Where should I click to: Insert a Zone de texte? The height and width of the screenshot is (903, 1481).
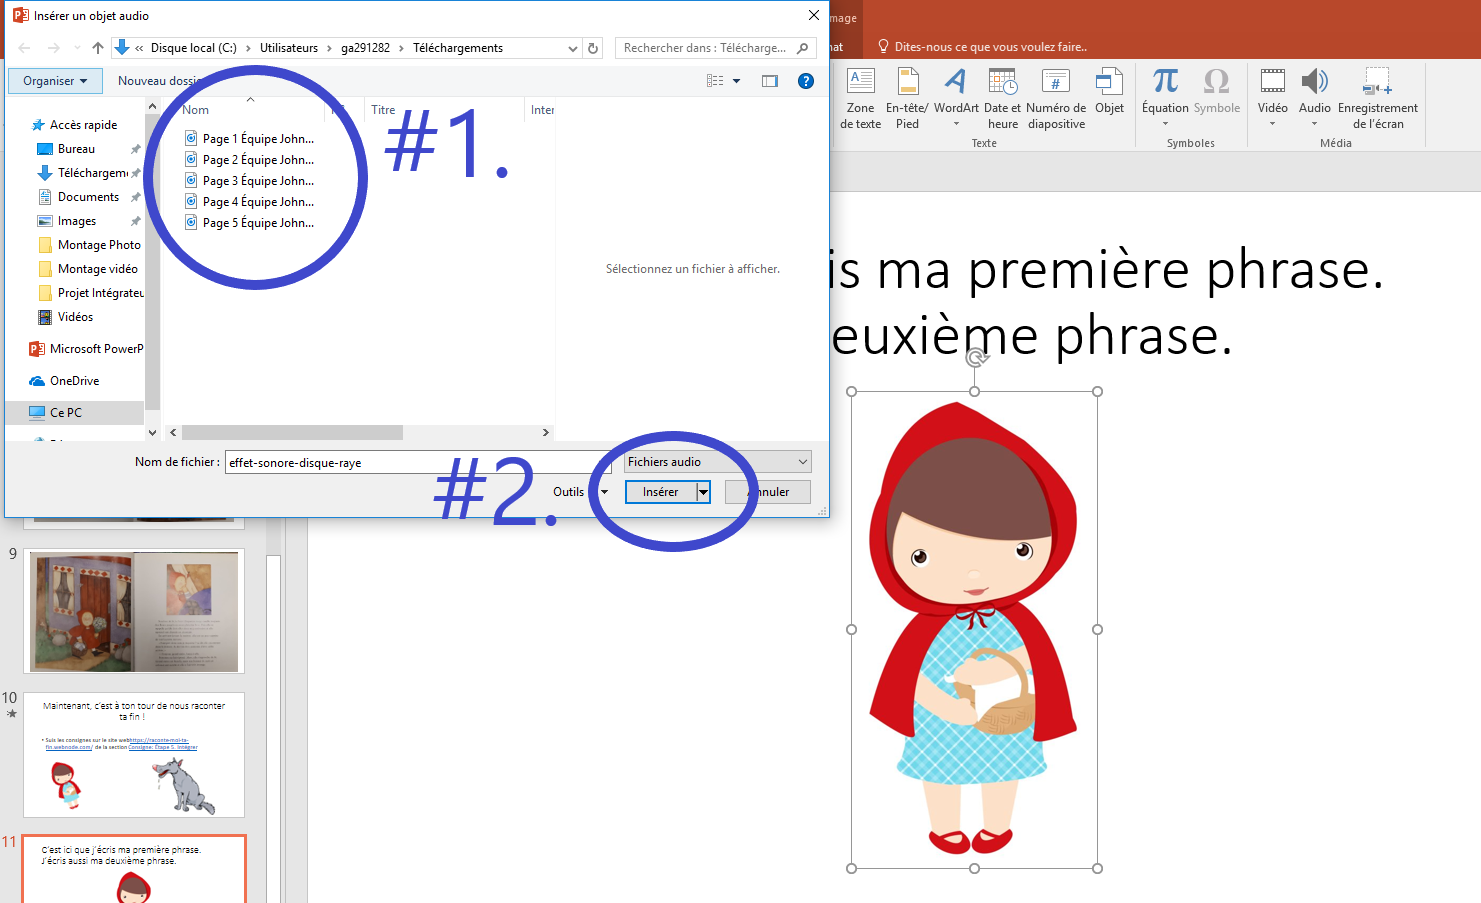pyautogui.click(x=860, y=98)
